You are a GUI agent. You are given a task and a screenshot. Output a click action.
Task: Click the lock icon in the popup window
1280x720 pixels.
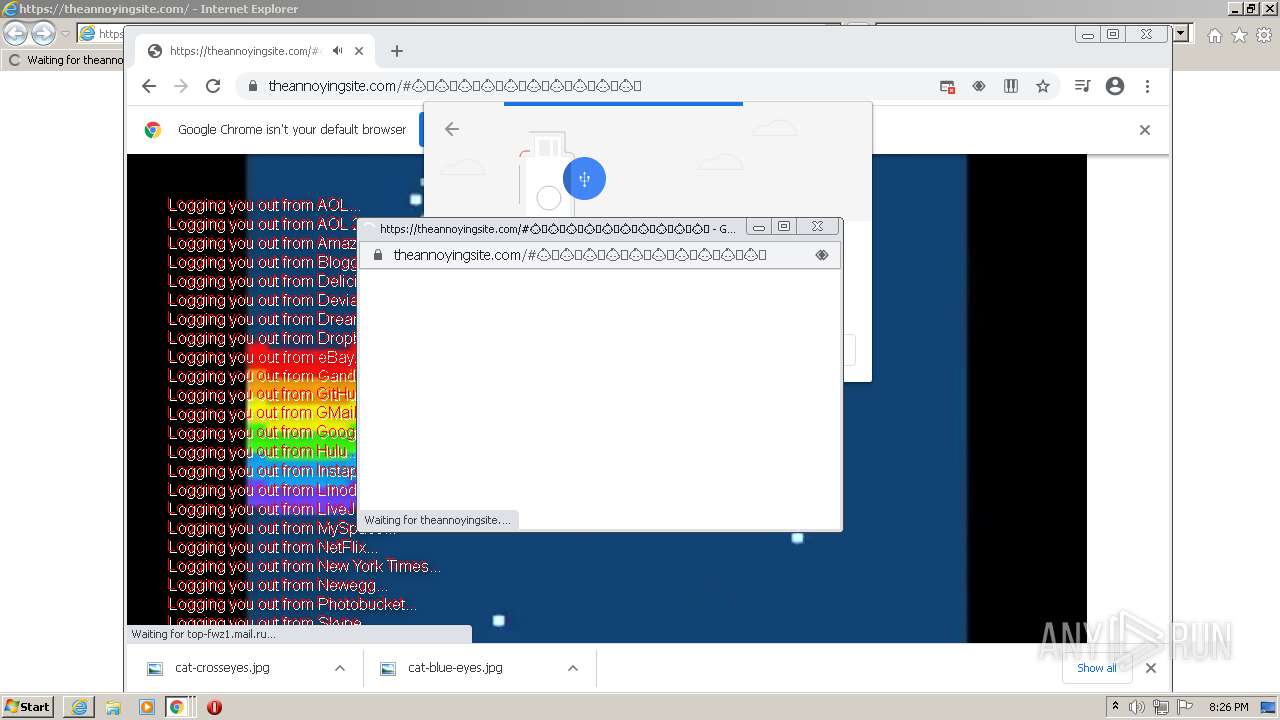tap(378, 255)
